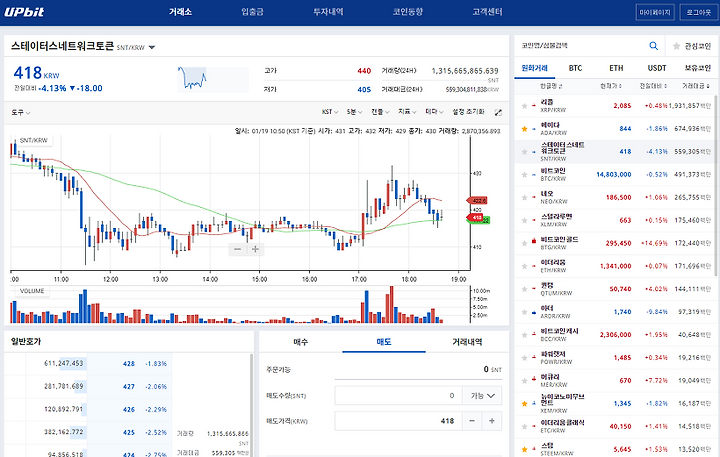Click the mini price chart thumbnail
This screenshot has width=720, height=457.
tap(213, 79)
